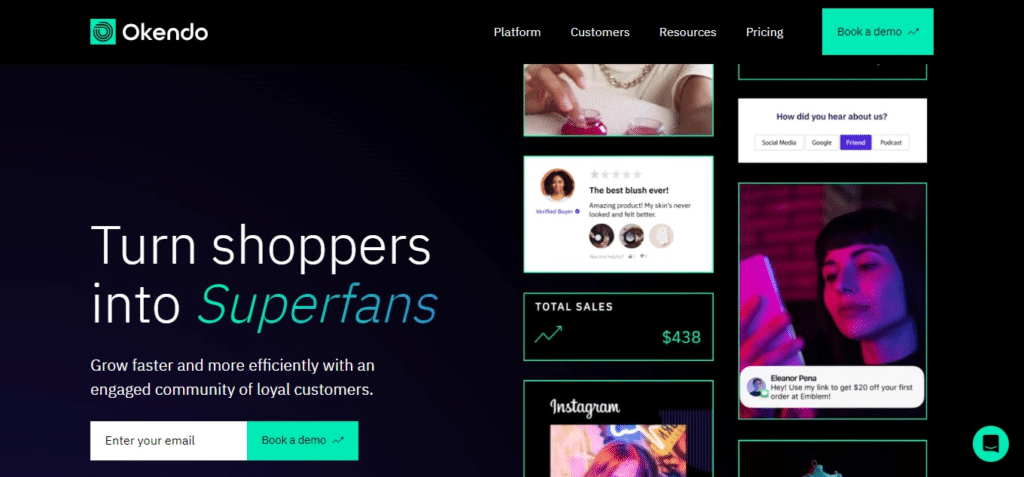Click the Total Sales trend arrow icon
Image resolution: width=1024 pixels, height=477 pixels.
pyautogui.click(x=548, y=335)
